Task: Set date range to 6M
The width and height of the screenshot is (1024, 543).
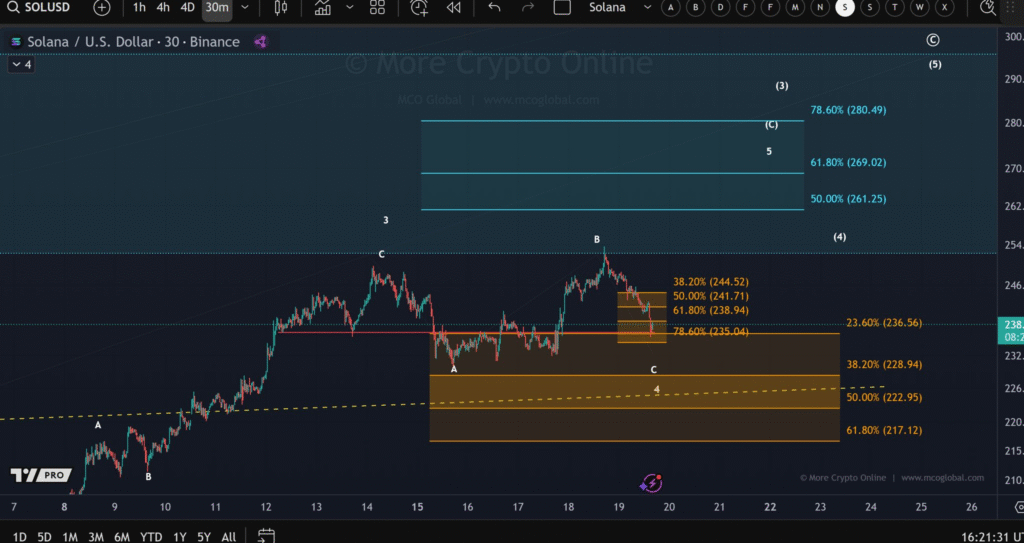Action: [121, 537]
